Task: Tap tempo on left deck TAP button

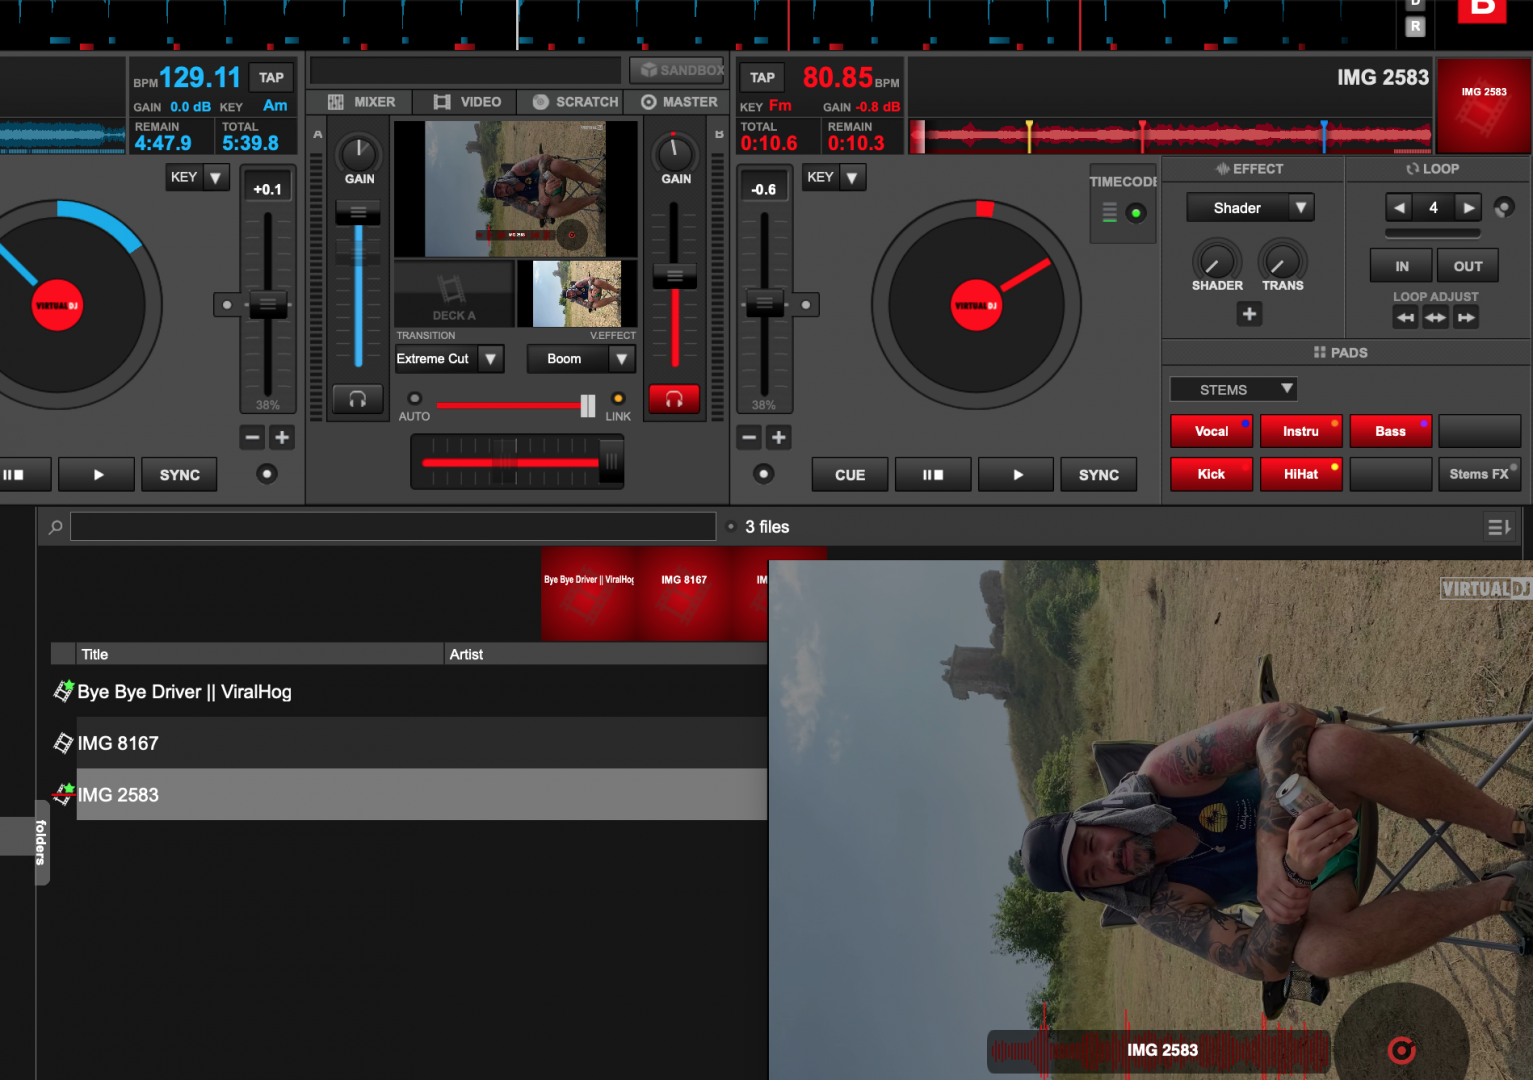Action: coord(271,77)
